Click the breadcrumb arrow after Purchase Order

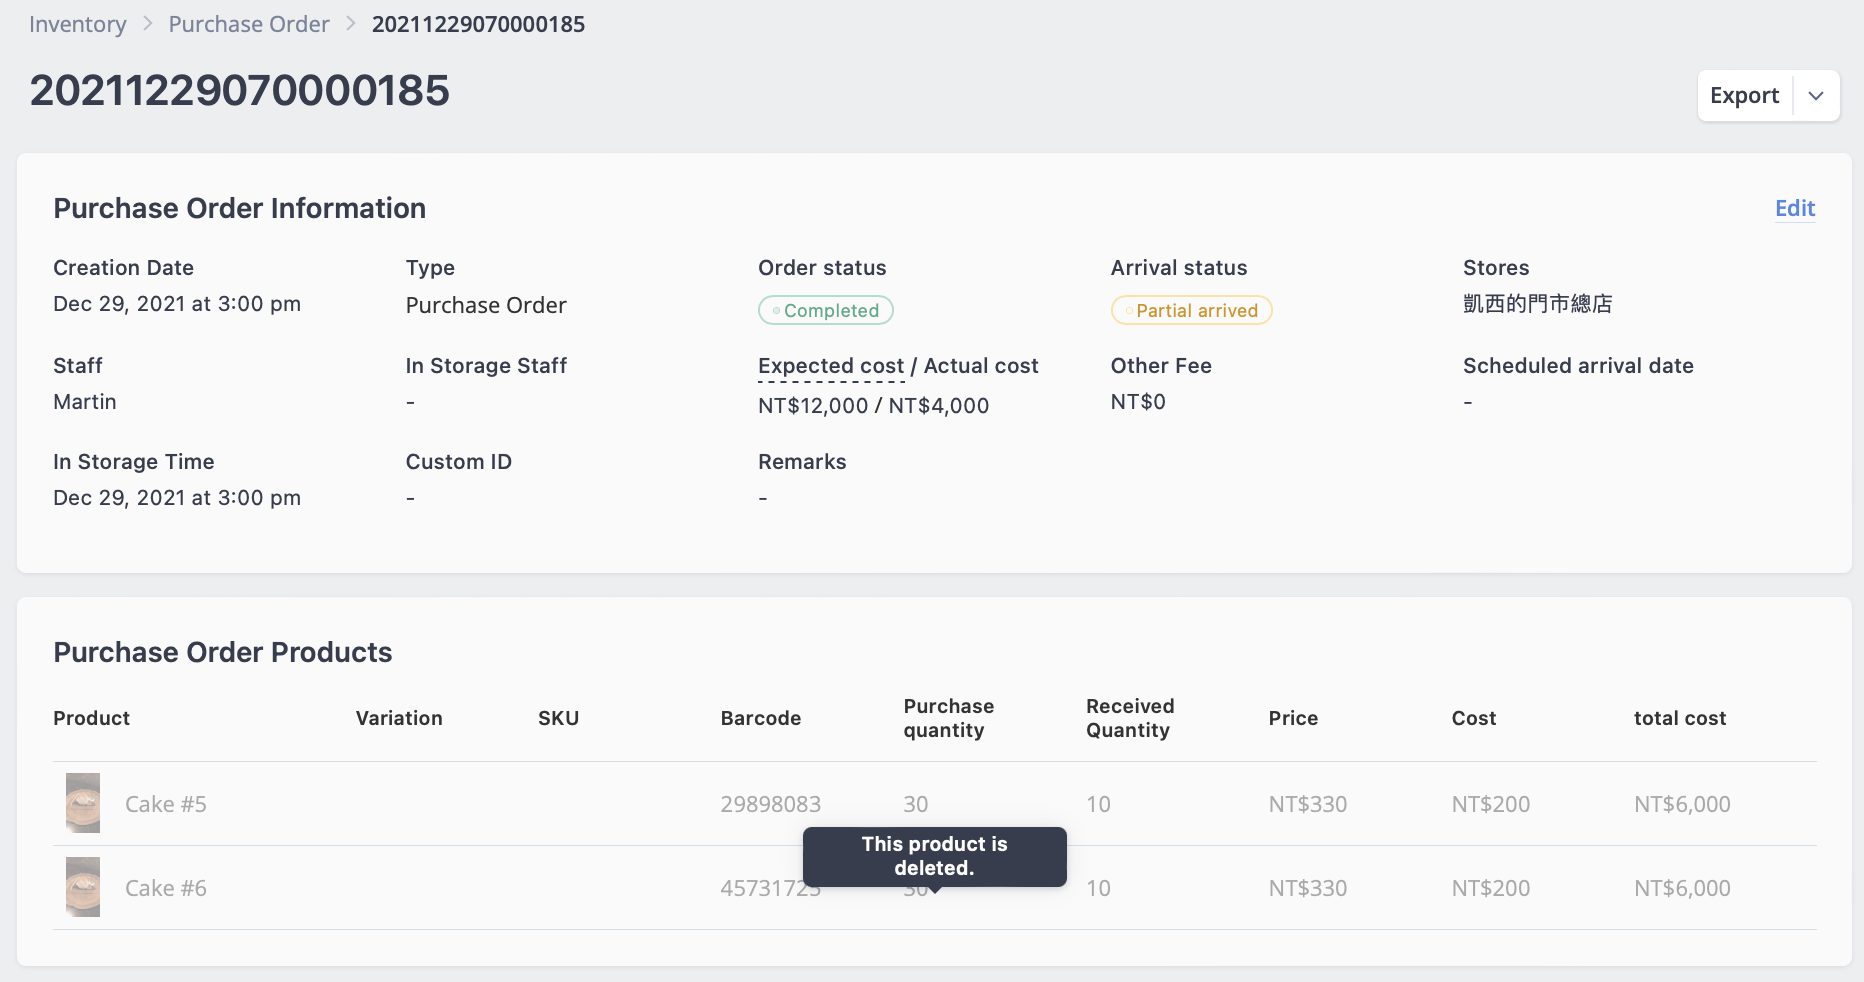click(351, 24)
